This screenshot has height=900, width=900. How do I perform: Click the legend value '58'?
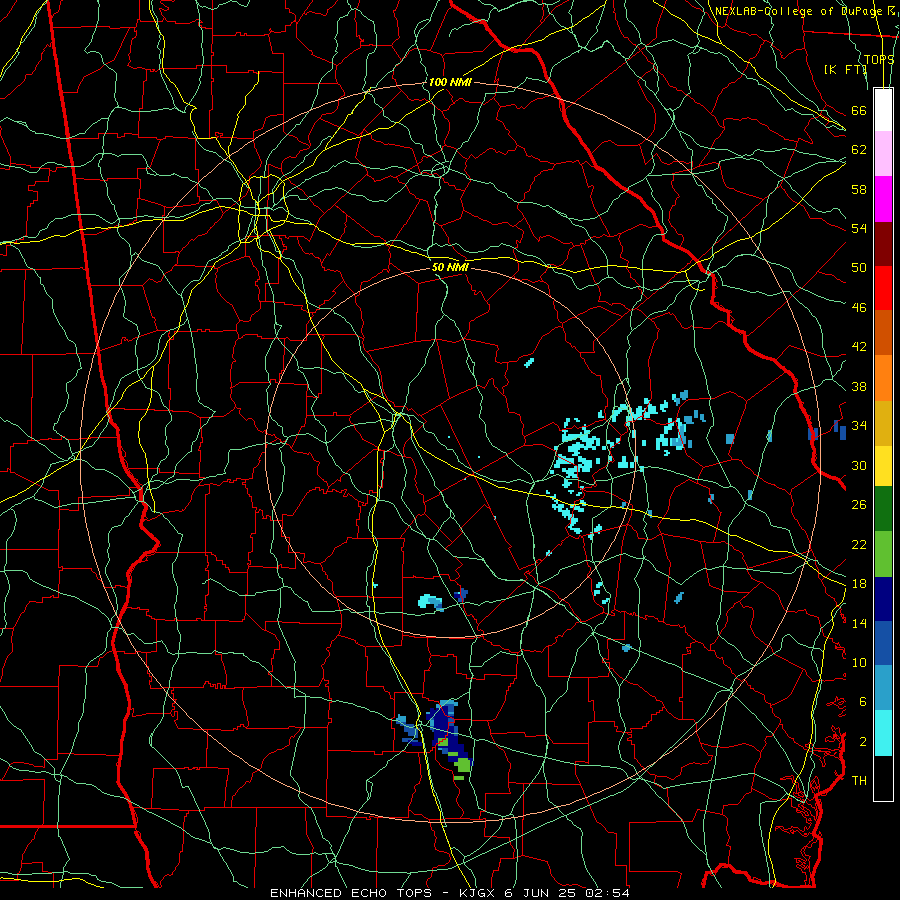tap(859, 189)
